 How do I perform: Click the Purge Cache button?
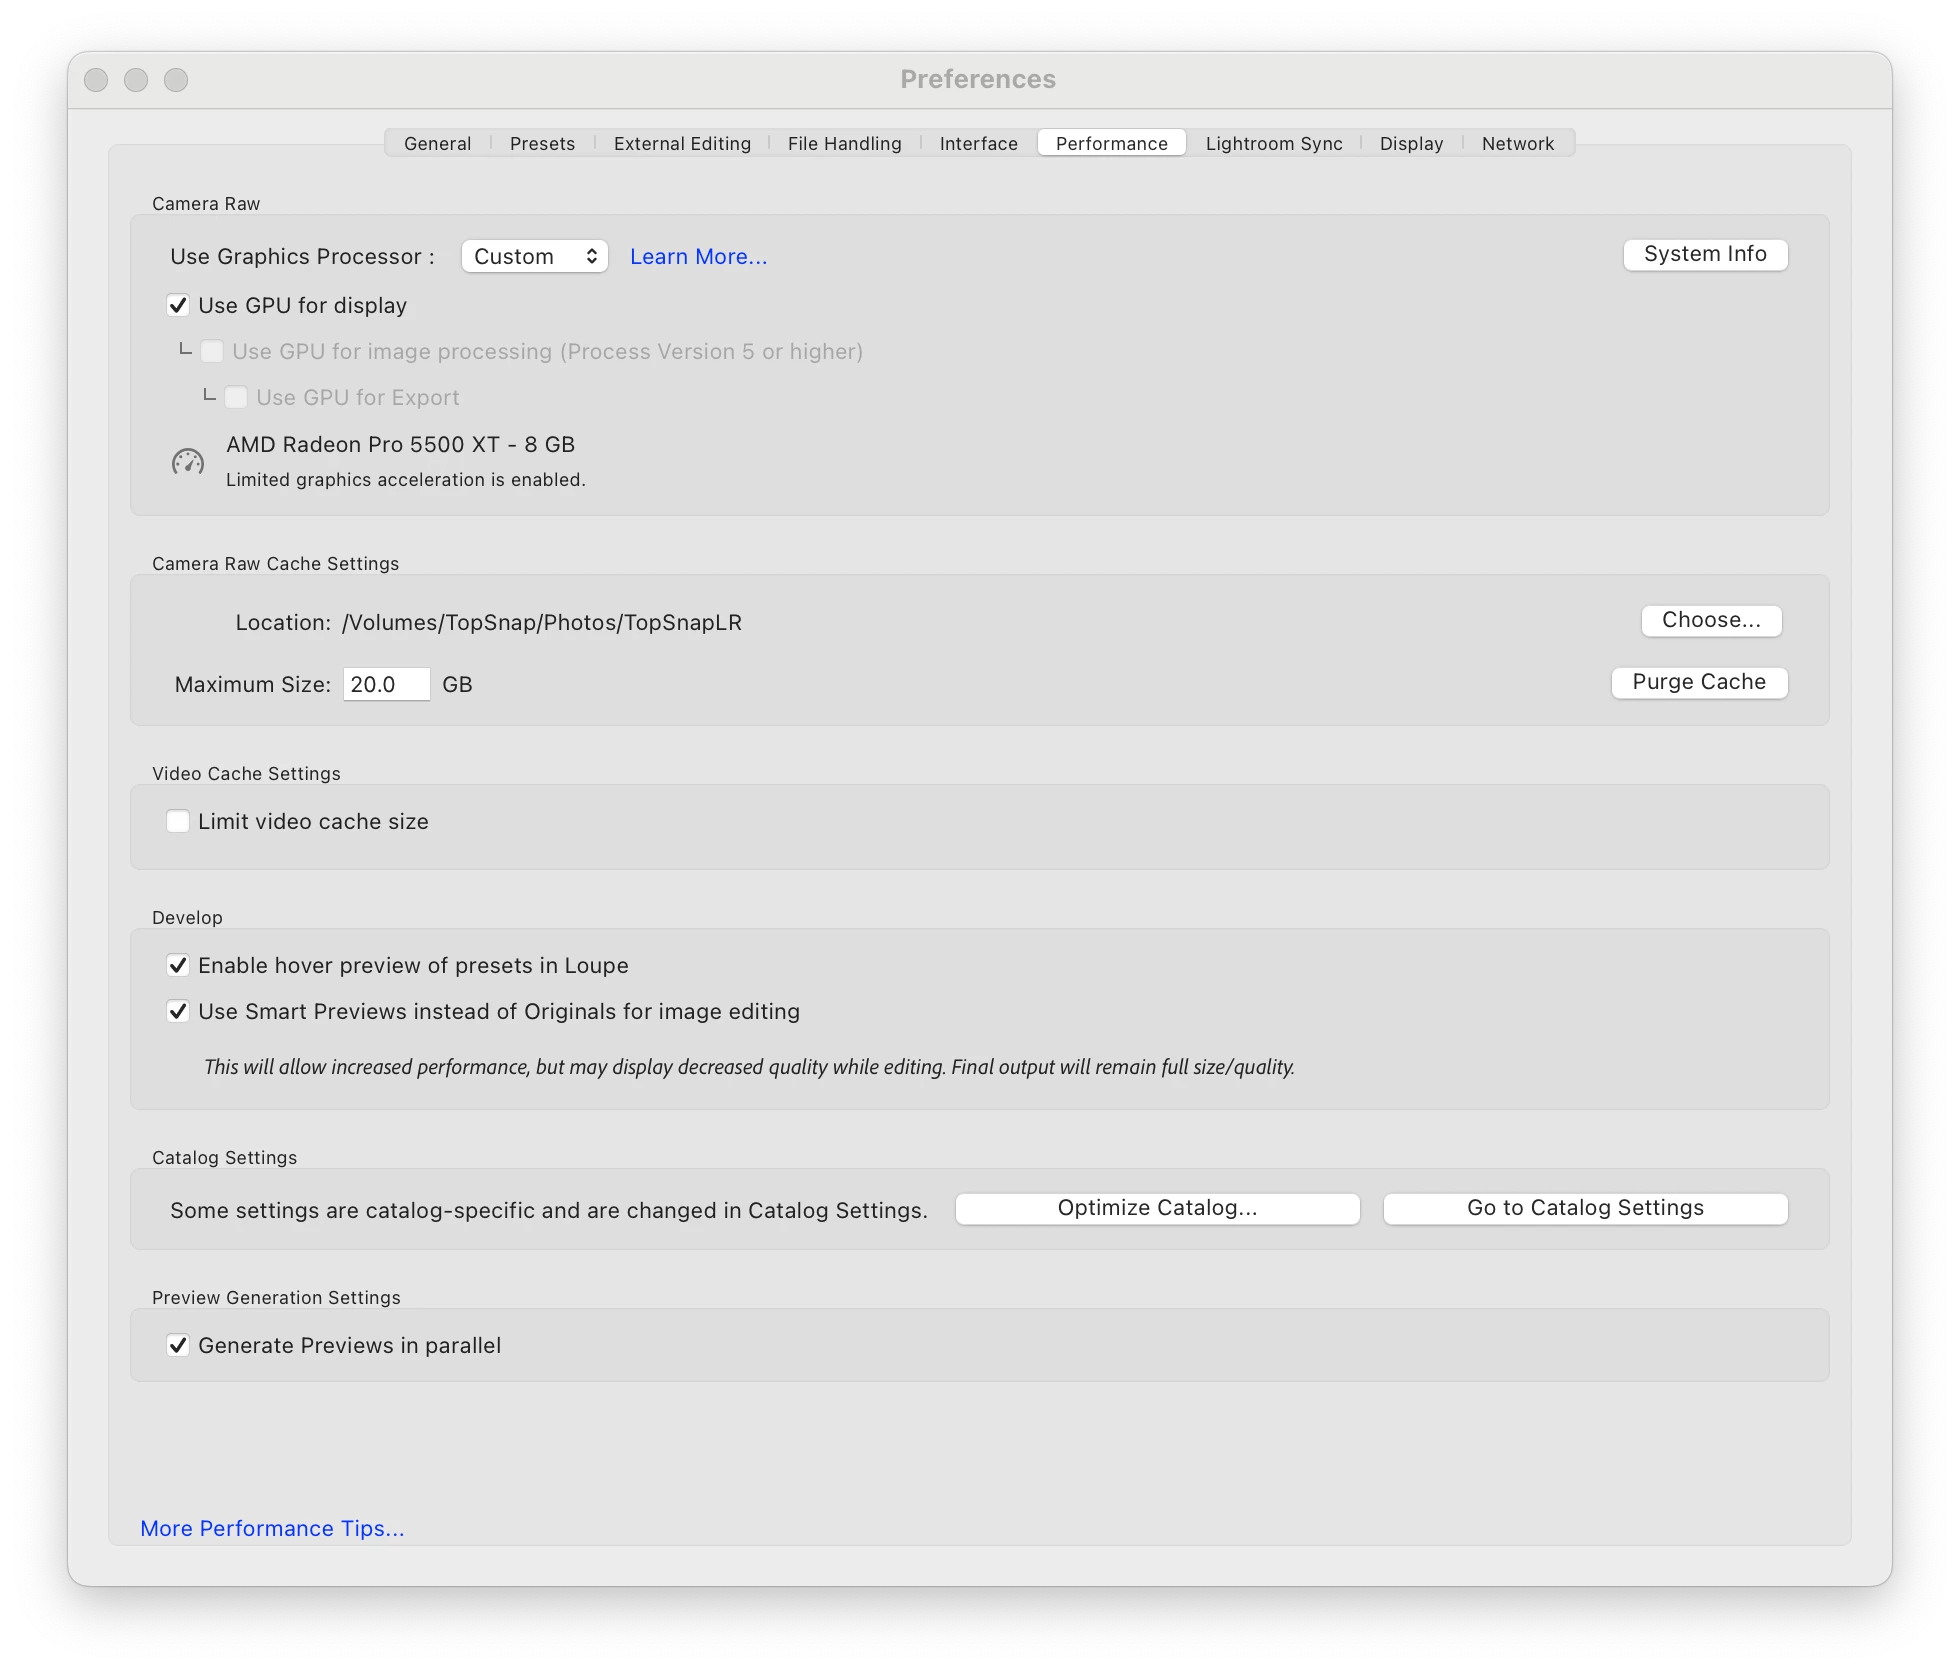[x=1698, y=682]
